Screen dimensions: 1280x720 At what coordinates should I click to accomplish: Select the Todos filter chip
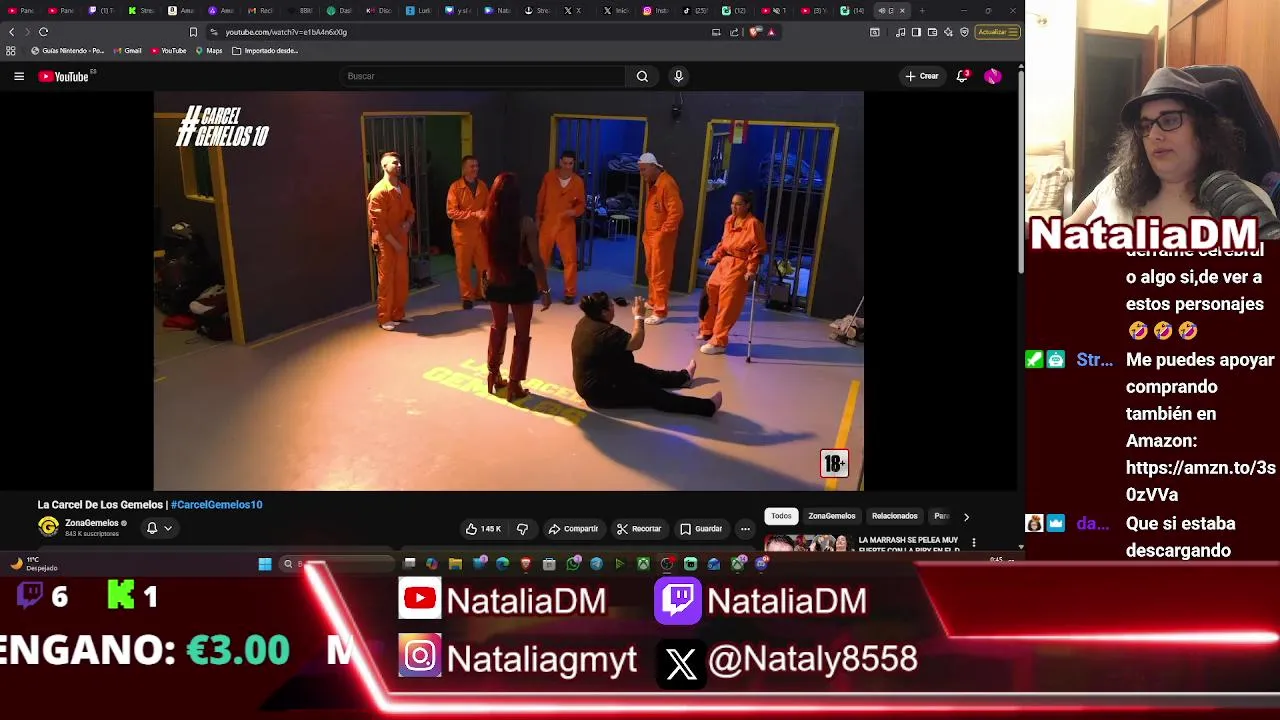[x=781, y=516]
